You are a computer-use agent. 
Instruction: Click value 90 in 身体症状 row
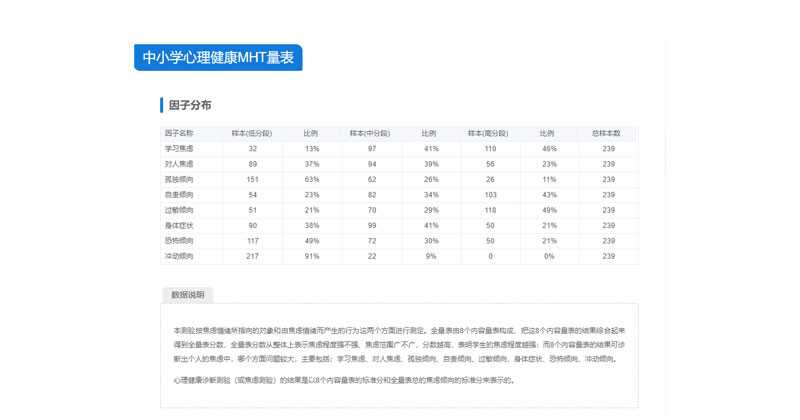tap(253, 225)
